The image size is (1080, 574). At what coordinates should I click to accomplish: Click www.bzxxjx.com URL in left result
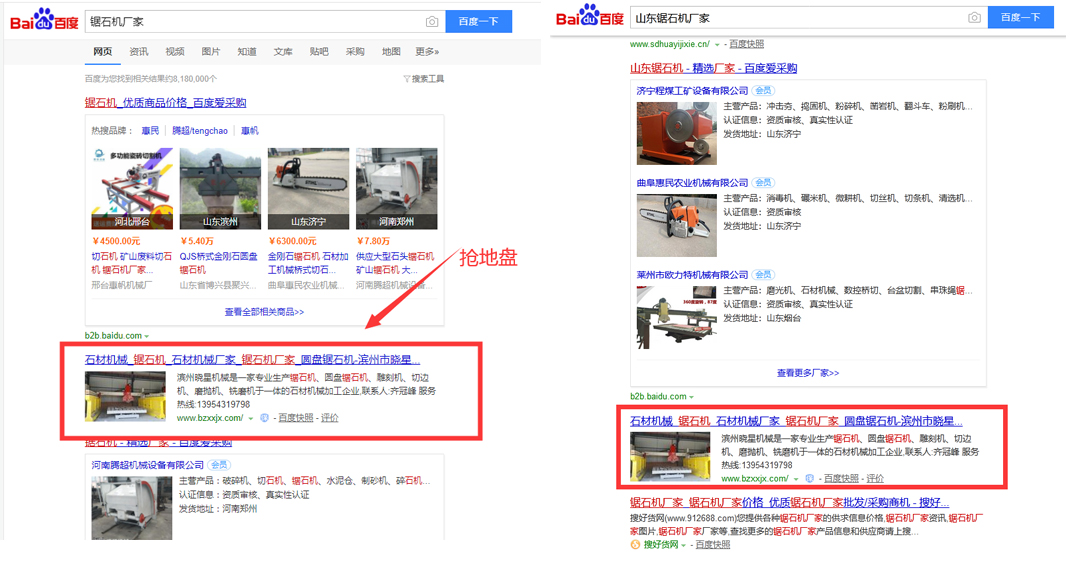coord(210,418)
